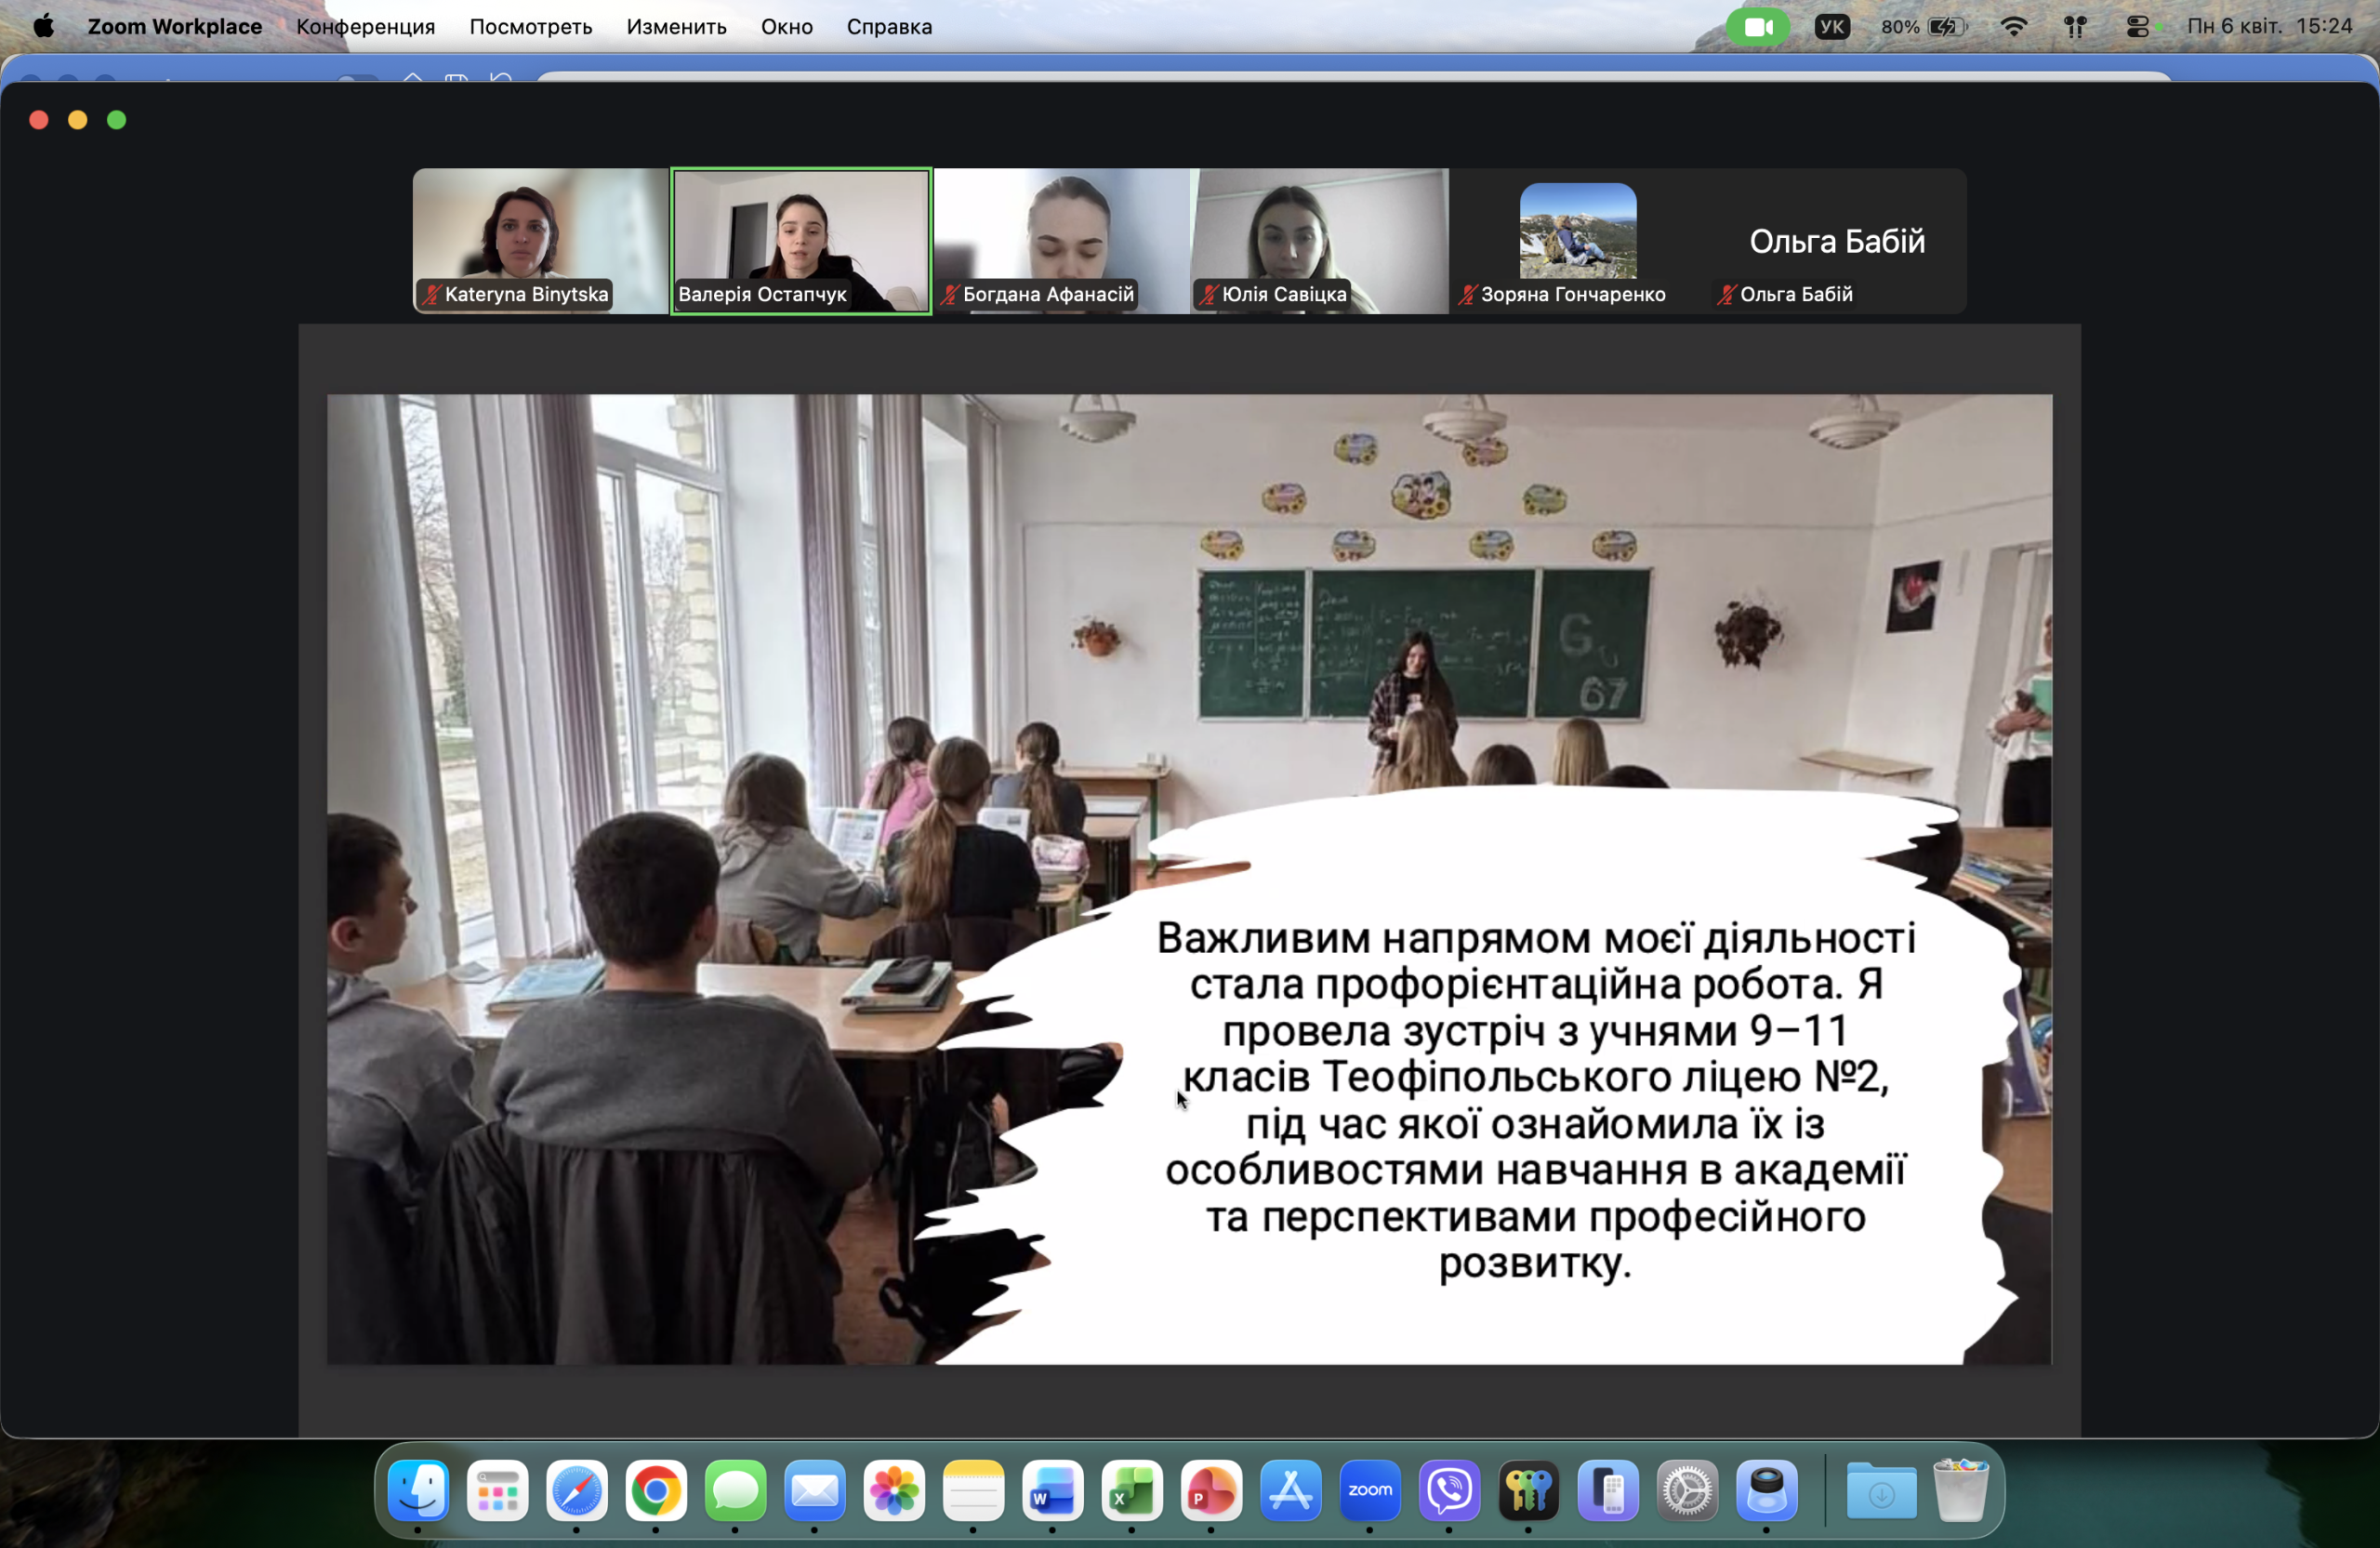Switch the УК keyboard input source
The width and height of the screenshot is (2380, 1548).
tap(1831, 27)
